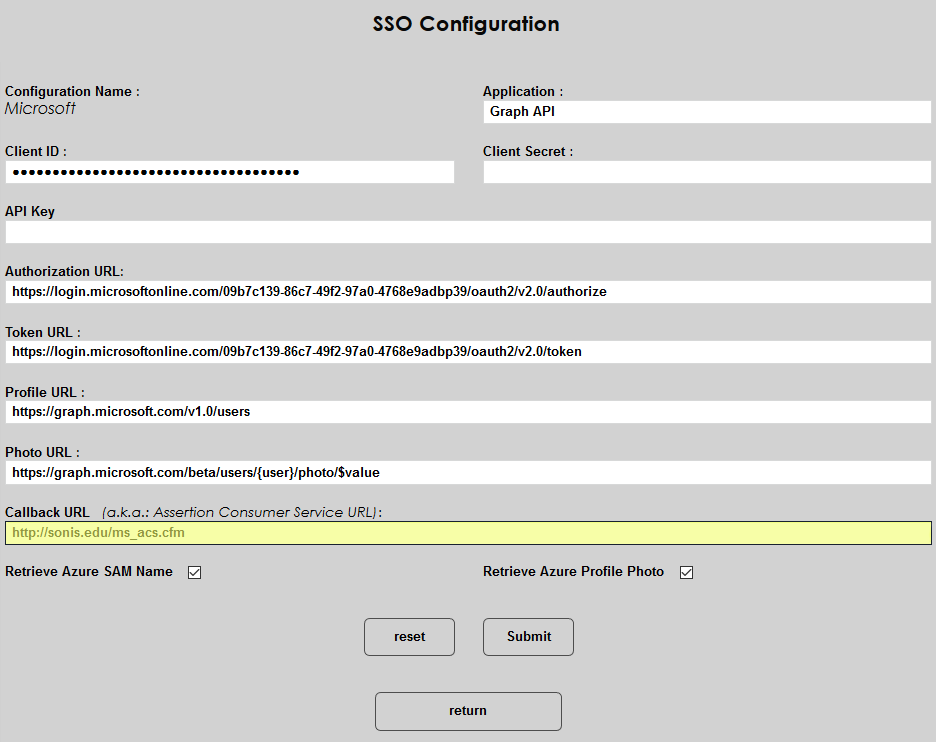Click the Retrieve Azure Profile Photo label text

coord(573,572)
